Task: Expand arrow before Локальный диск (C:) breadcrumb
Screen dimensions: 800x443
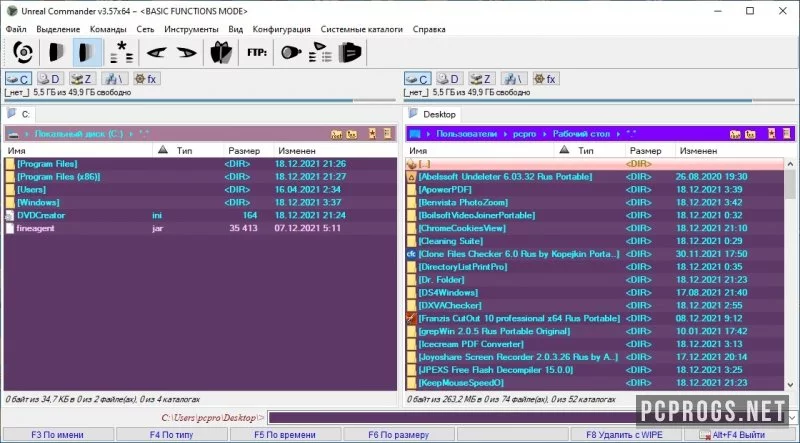Action: [27, 134]
